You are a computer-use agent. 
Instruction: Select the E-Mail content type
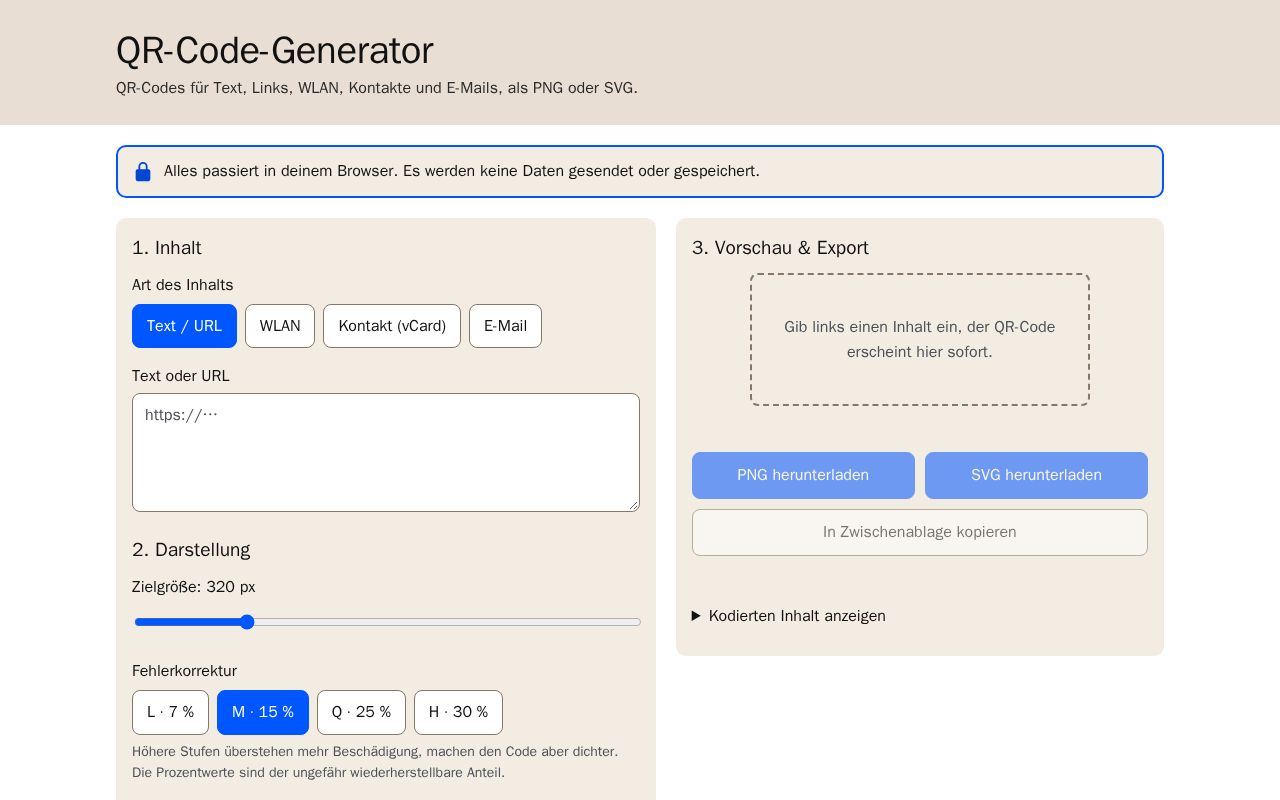click(505, 326)
